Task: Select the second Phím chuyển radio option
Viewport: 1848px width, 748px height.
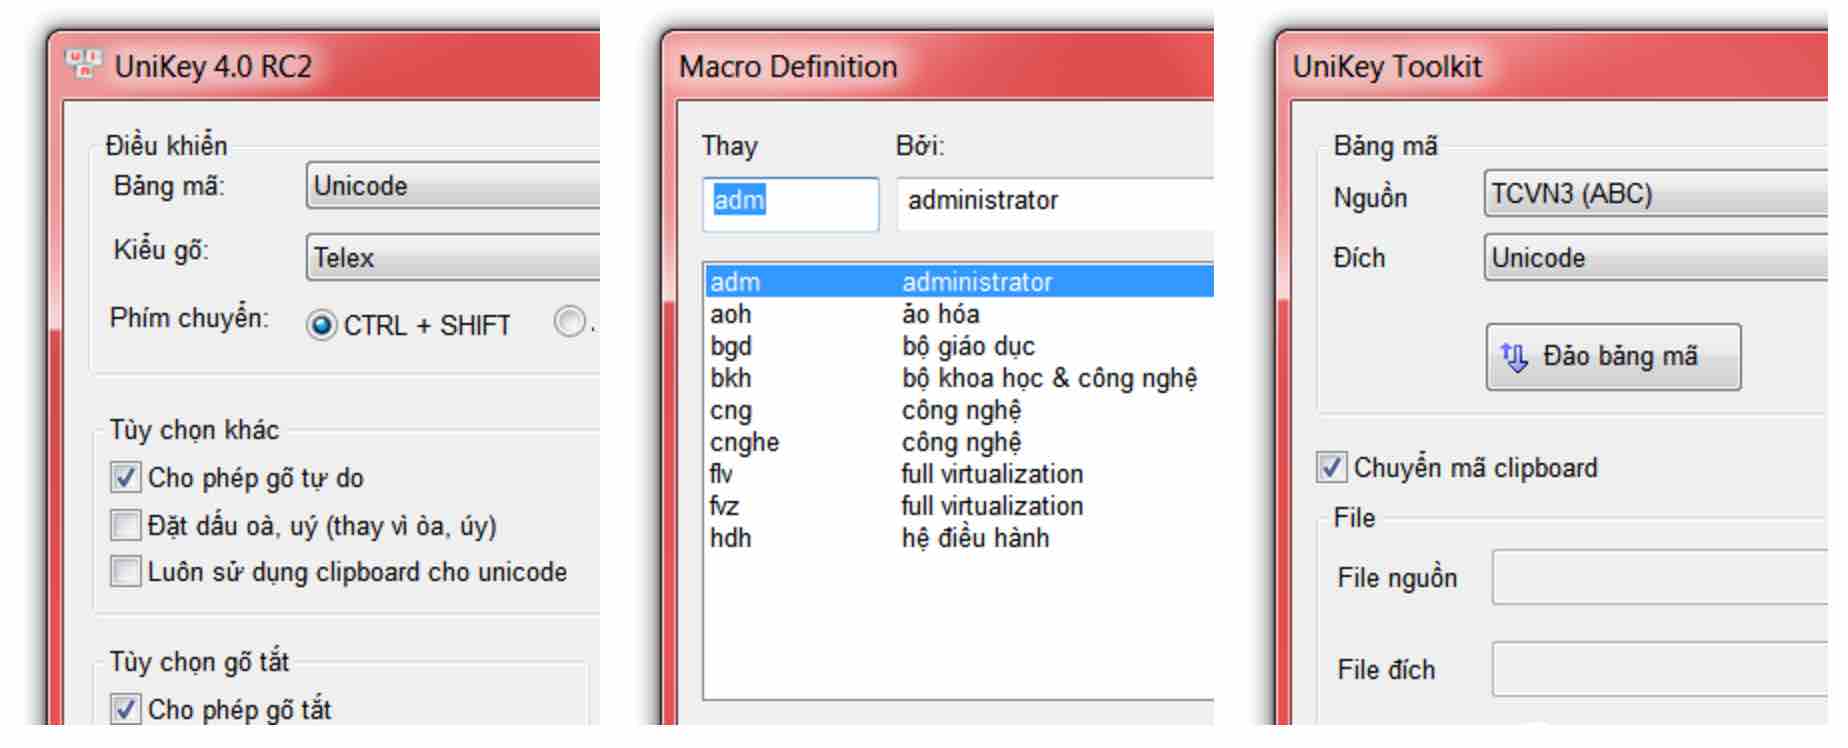Action: (569, 321)
